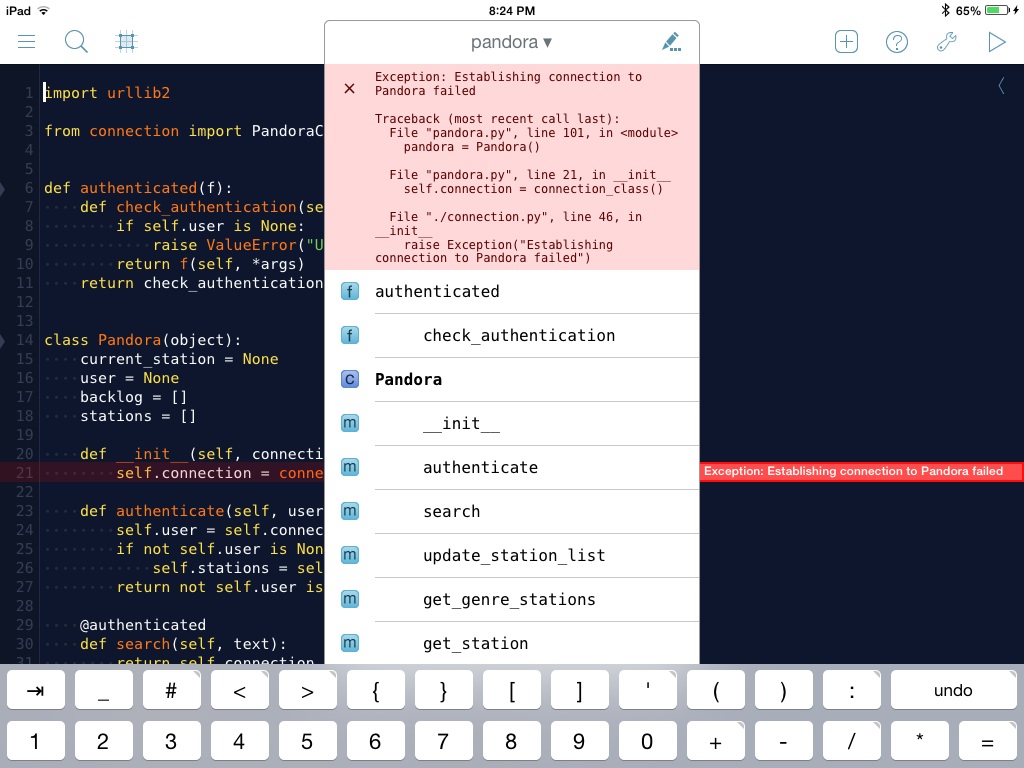Jump to update_station_list method
Viewport: 1024px width, 768px height.
click(511, 556)
